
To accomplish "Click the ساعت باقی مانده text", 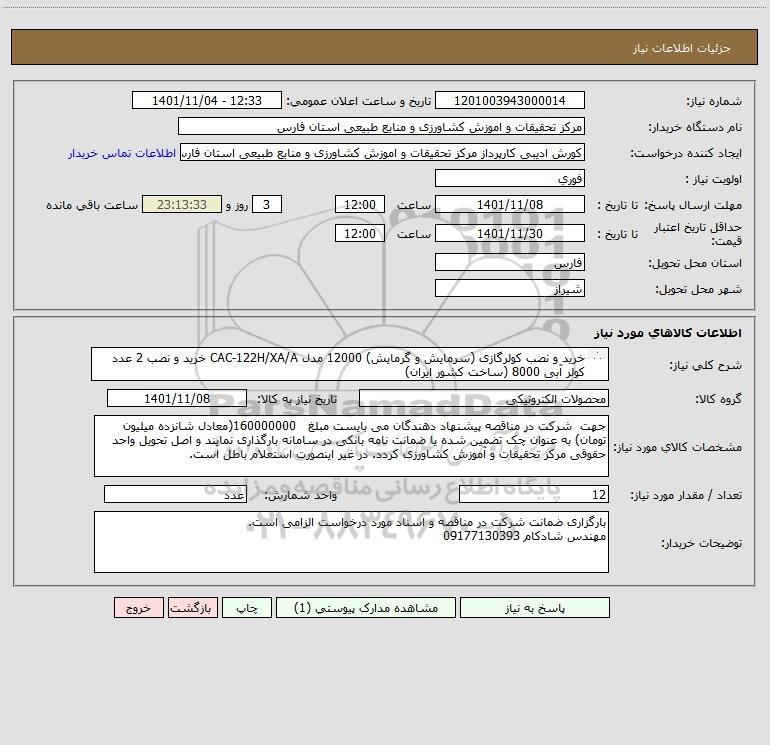I will [x=92, y=205].
